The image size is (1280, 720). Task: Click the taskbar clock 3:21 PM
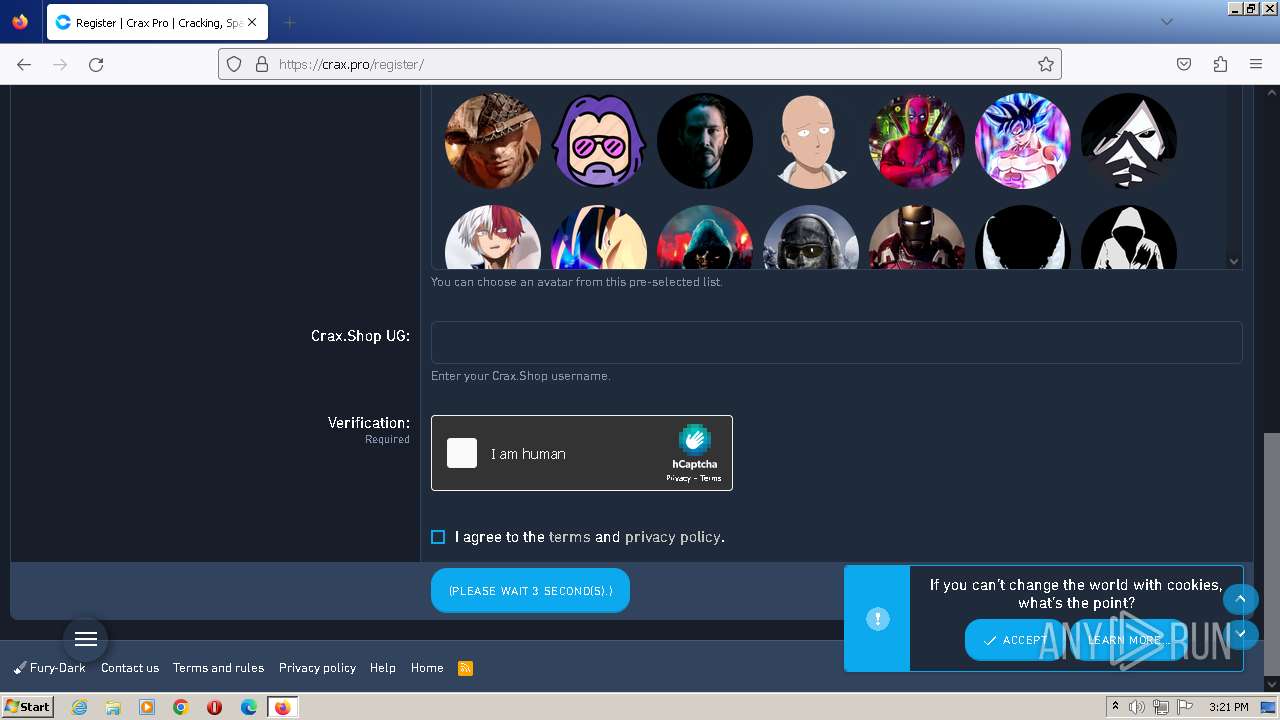pyautogui.click(x=1228, y=707)
